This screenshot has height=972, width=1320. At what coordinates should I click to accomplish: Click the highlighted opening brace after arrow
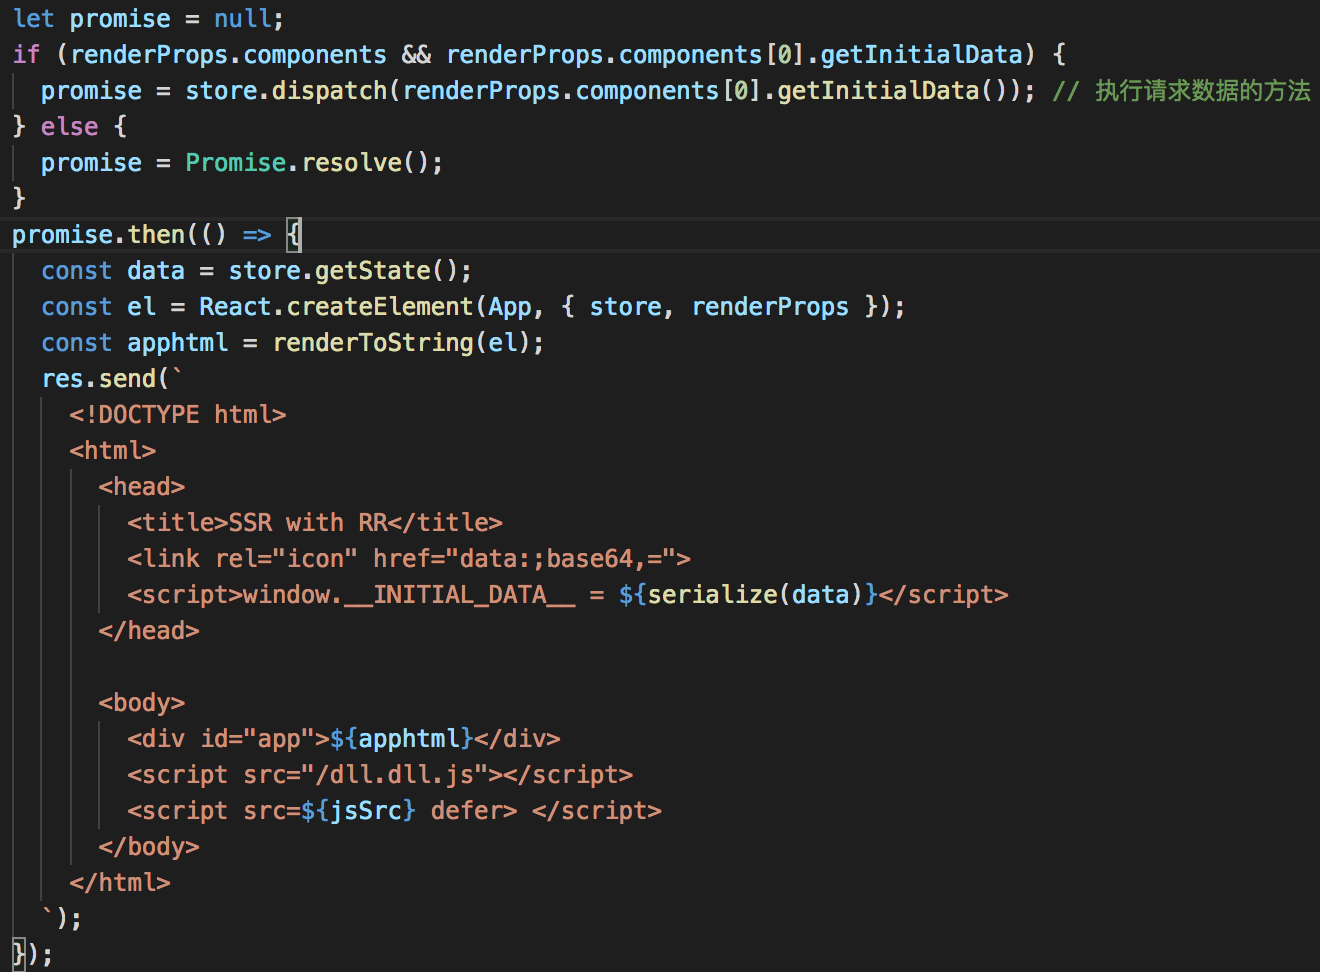[294, 235]
